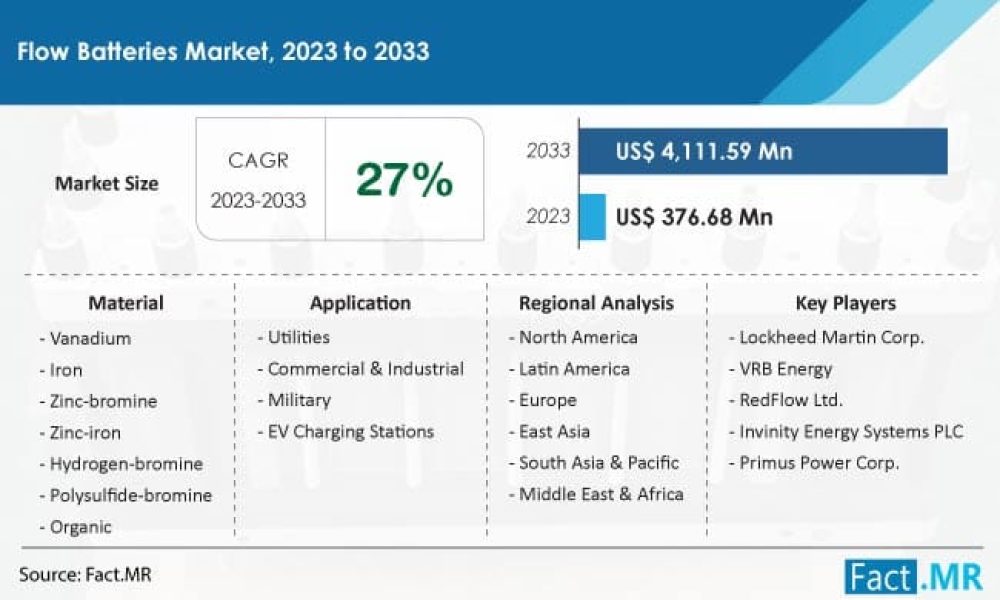This screenshot has height=600, width=1000.
Task: Click 'Utilities' under Application
Action: [x=298, y=337]
